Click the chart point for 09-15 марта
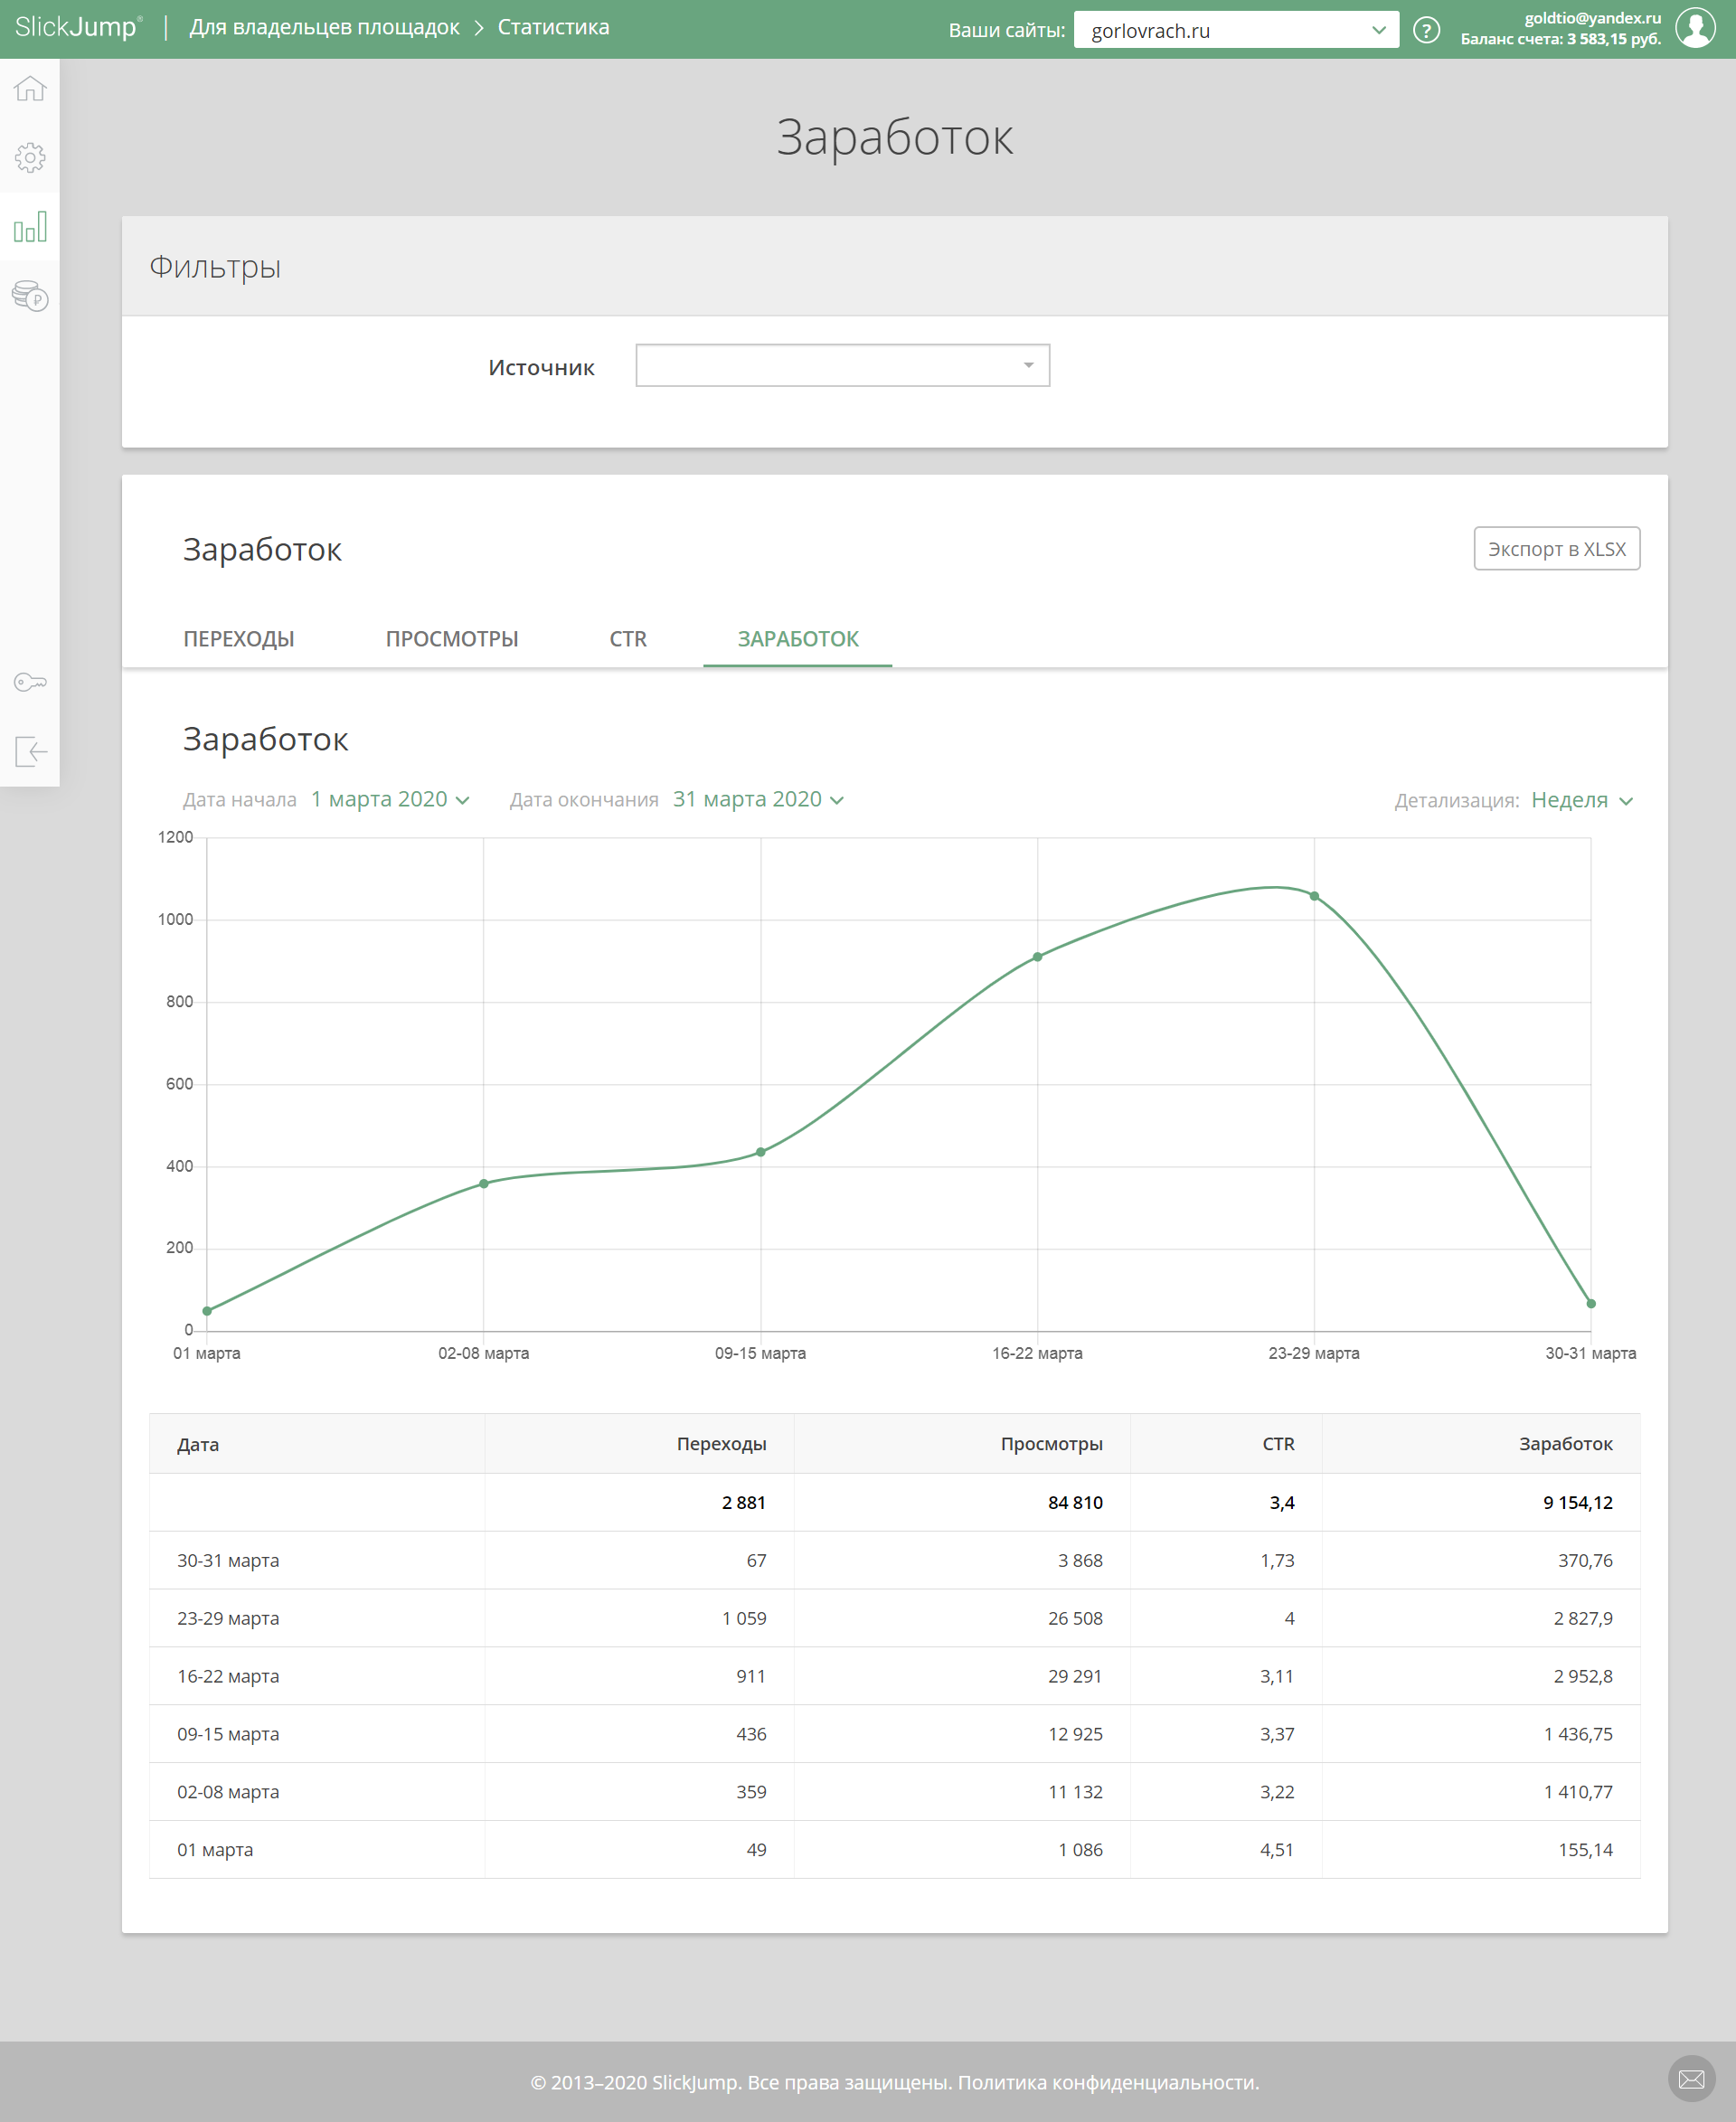 tap(761, 1152)
